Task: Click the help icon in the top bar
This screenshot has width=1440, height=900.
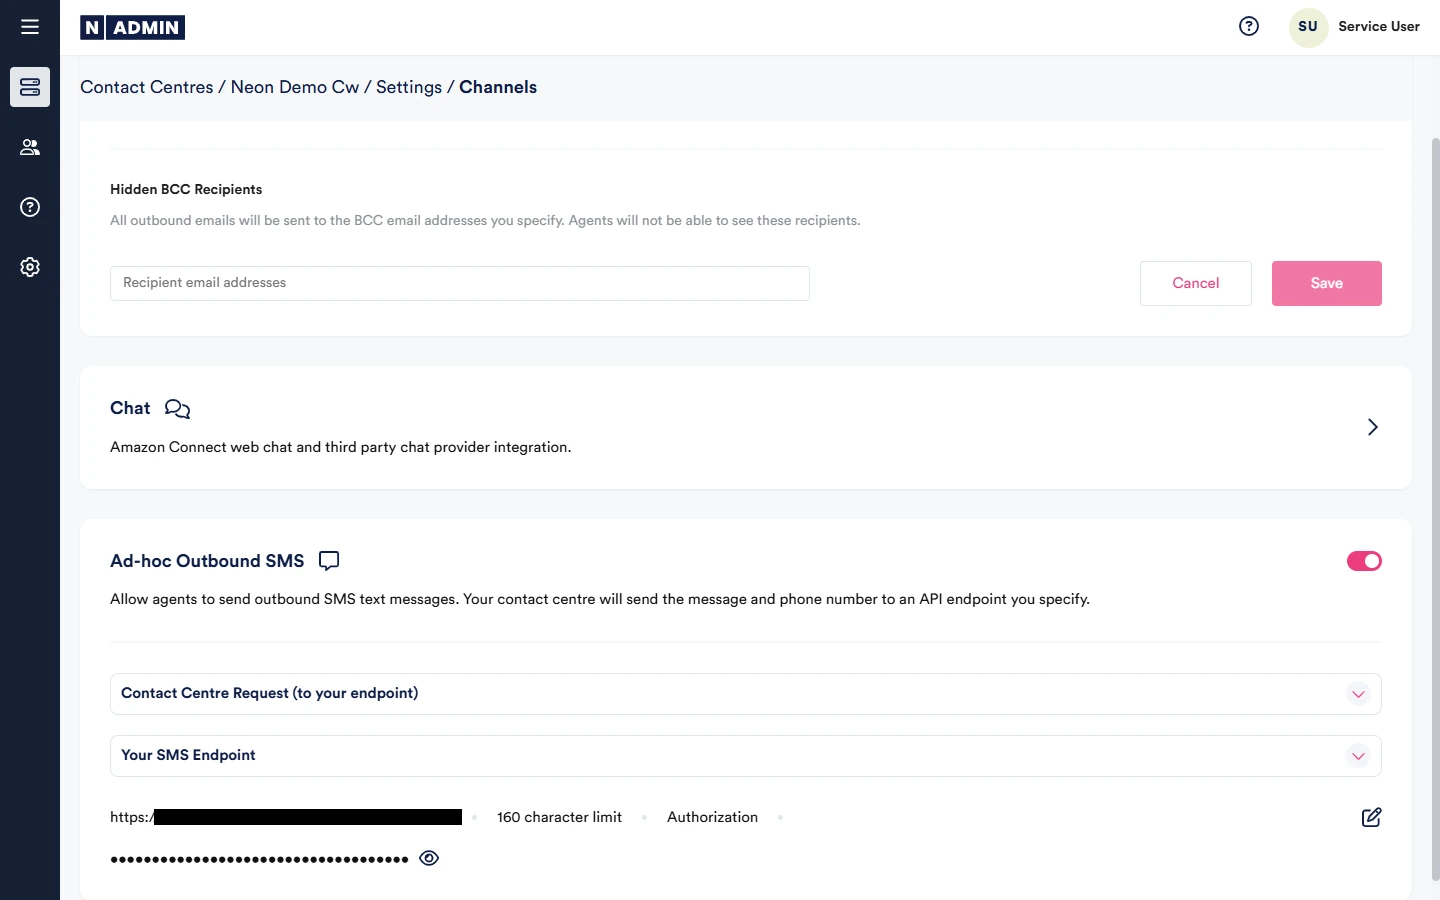Action: coord(1248,27)
